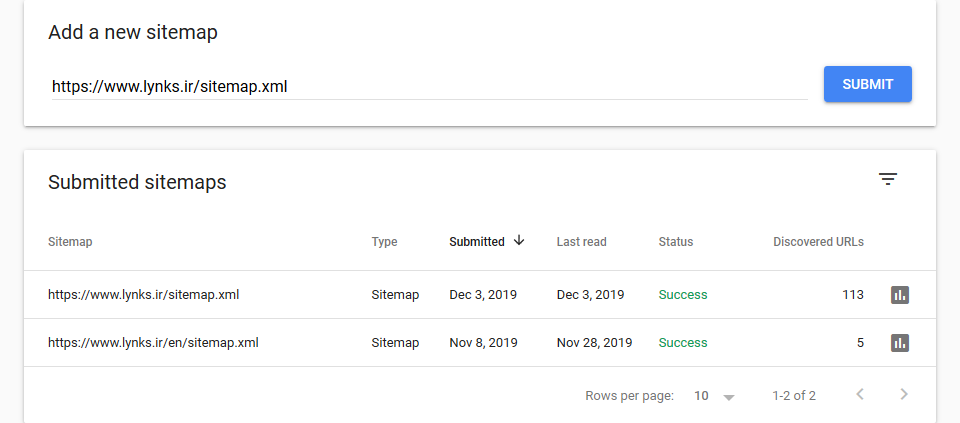
Task: Sort by the Type column header
Action: click(384, 242)
